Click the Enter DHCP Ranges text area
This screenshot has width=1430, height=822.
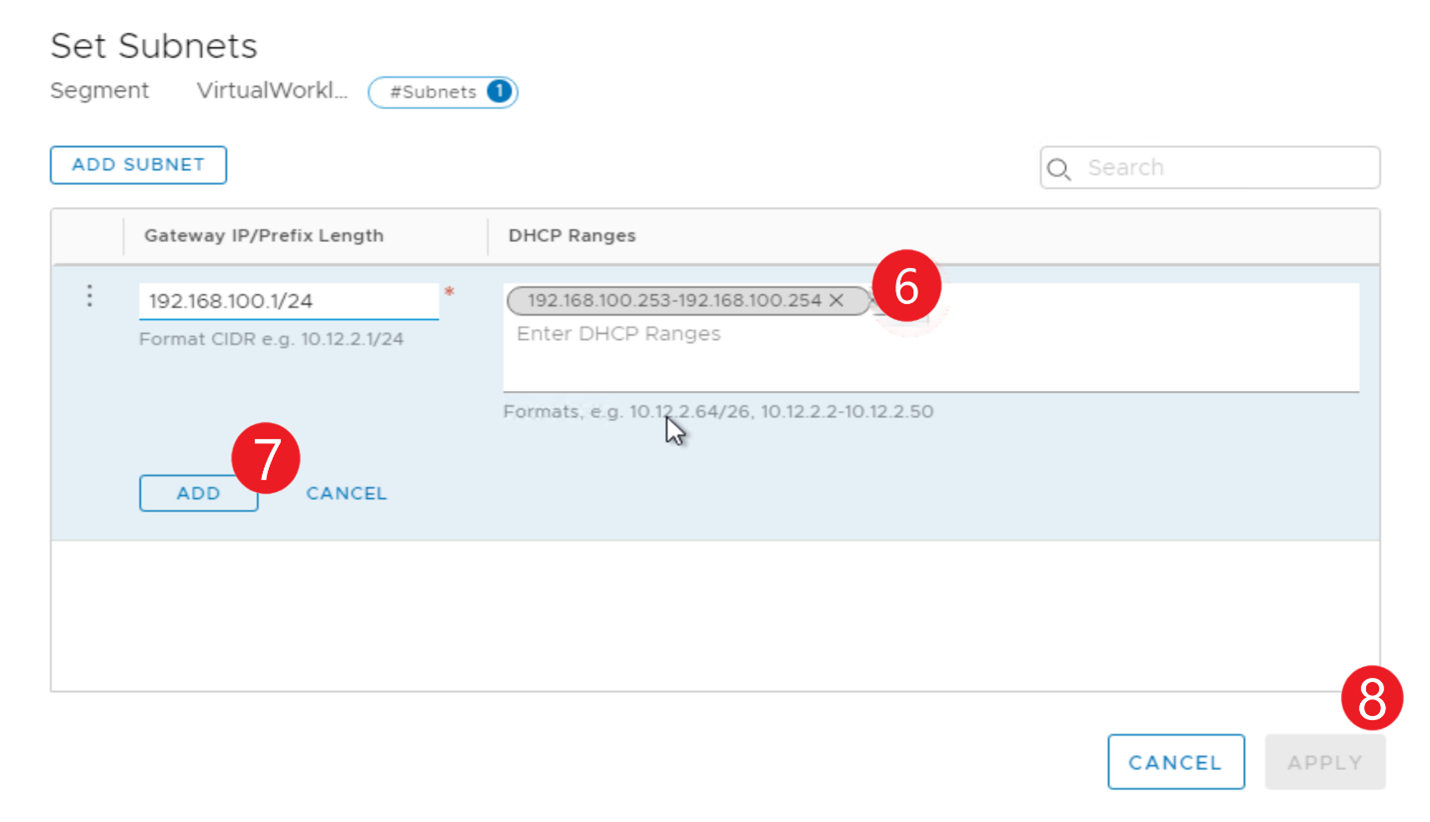(x=617, y=334)
